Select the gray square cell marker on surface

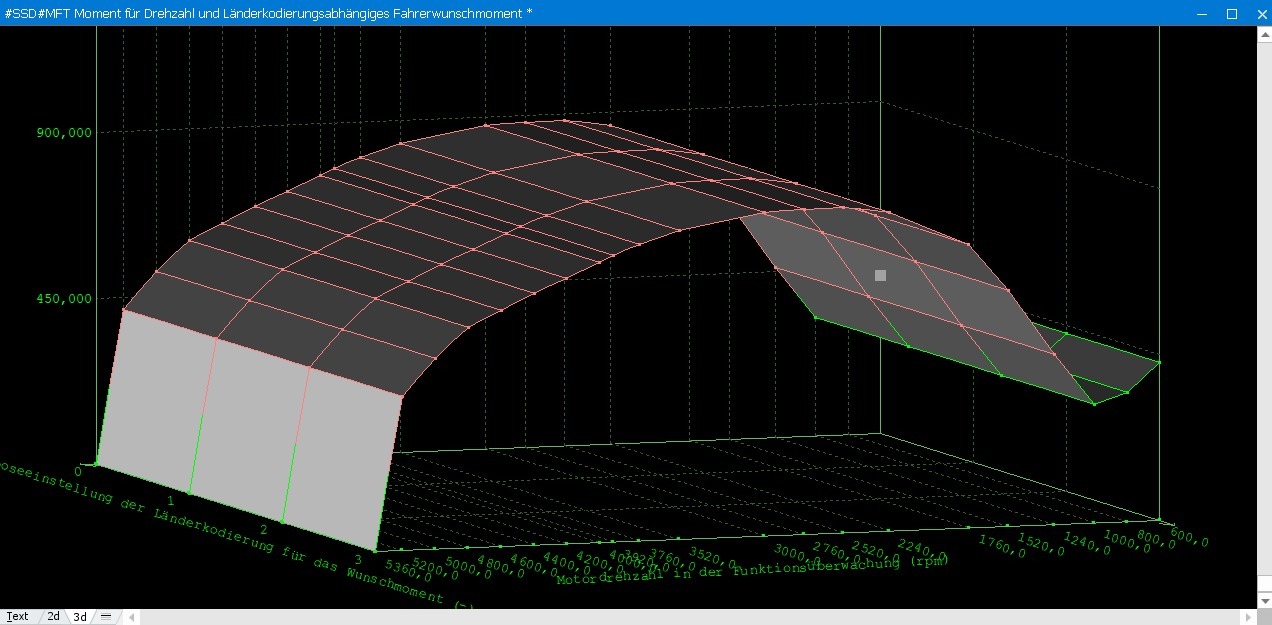pyautogui.click(x=880, y=275)
